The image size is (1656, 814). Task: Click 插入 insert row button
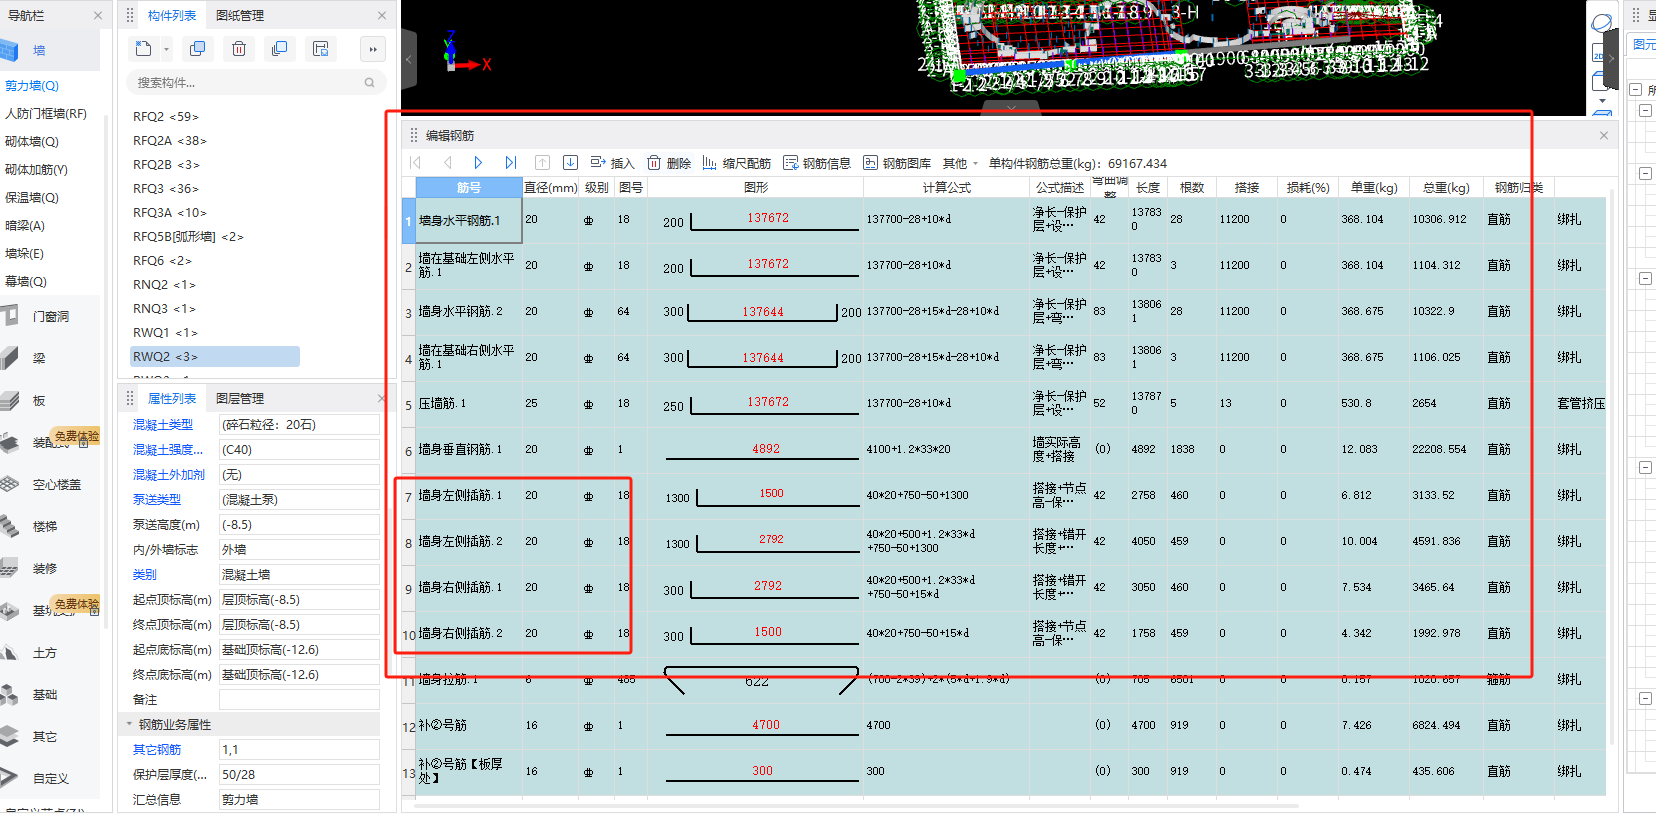click(613, 163)
